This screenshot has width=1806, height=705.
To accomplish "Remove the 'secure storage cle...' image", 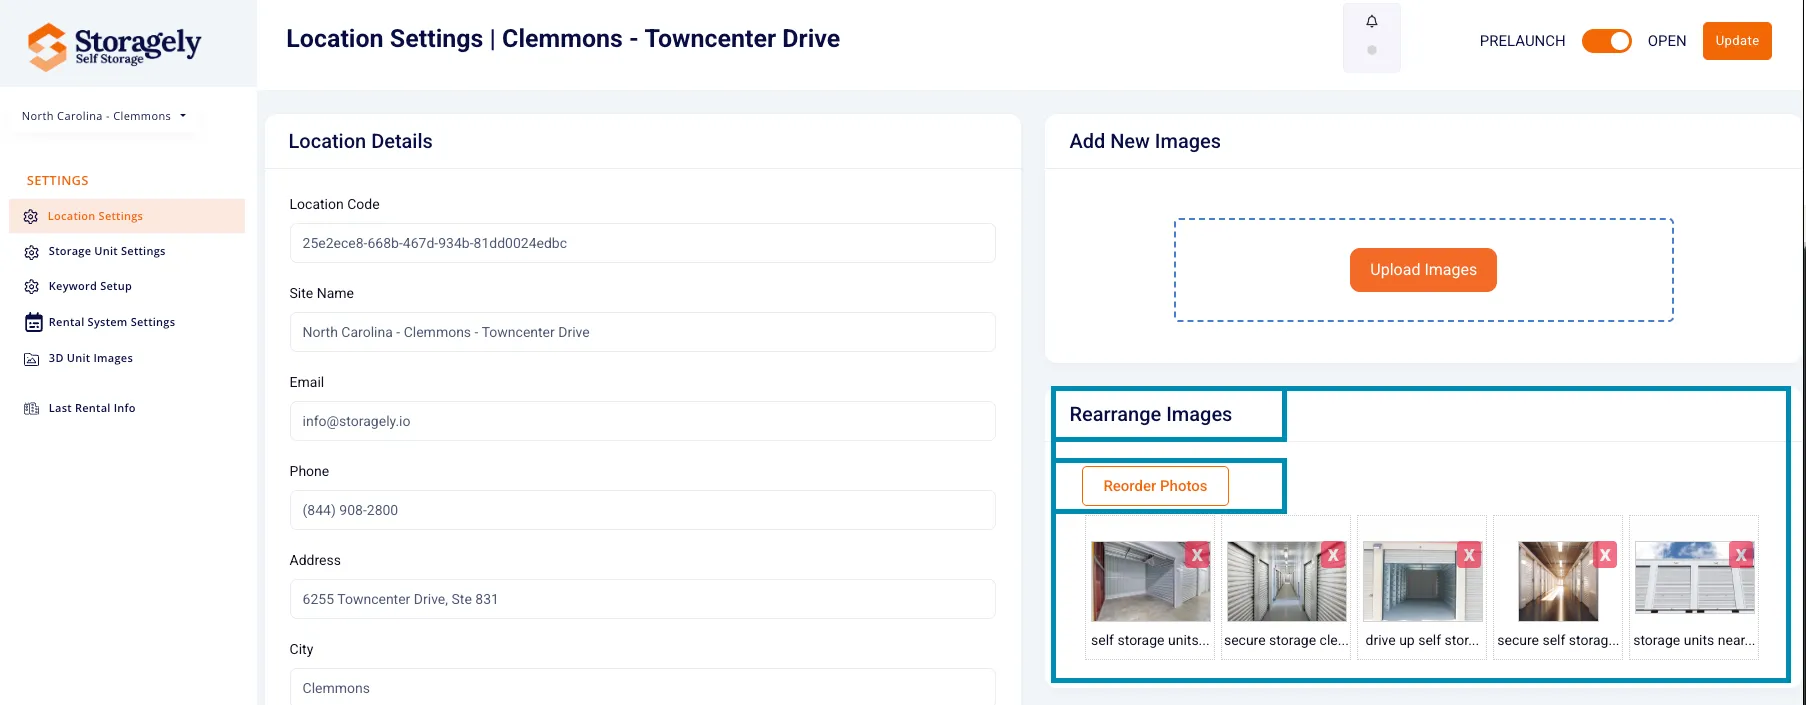I will tap(1333, 555).
